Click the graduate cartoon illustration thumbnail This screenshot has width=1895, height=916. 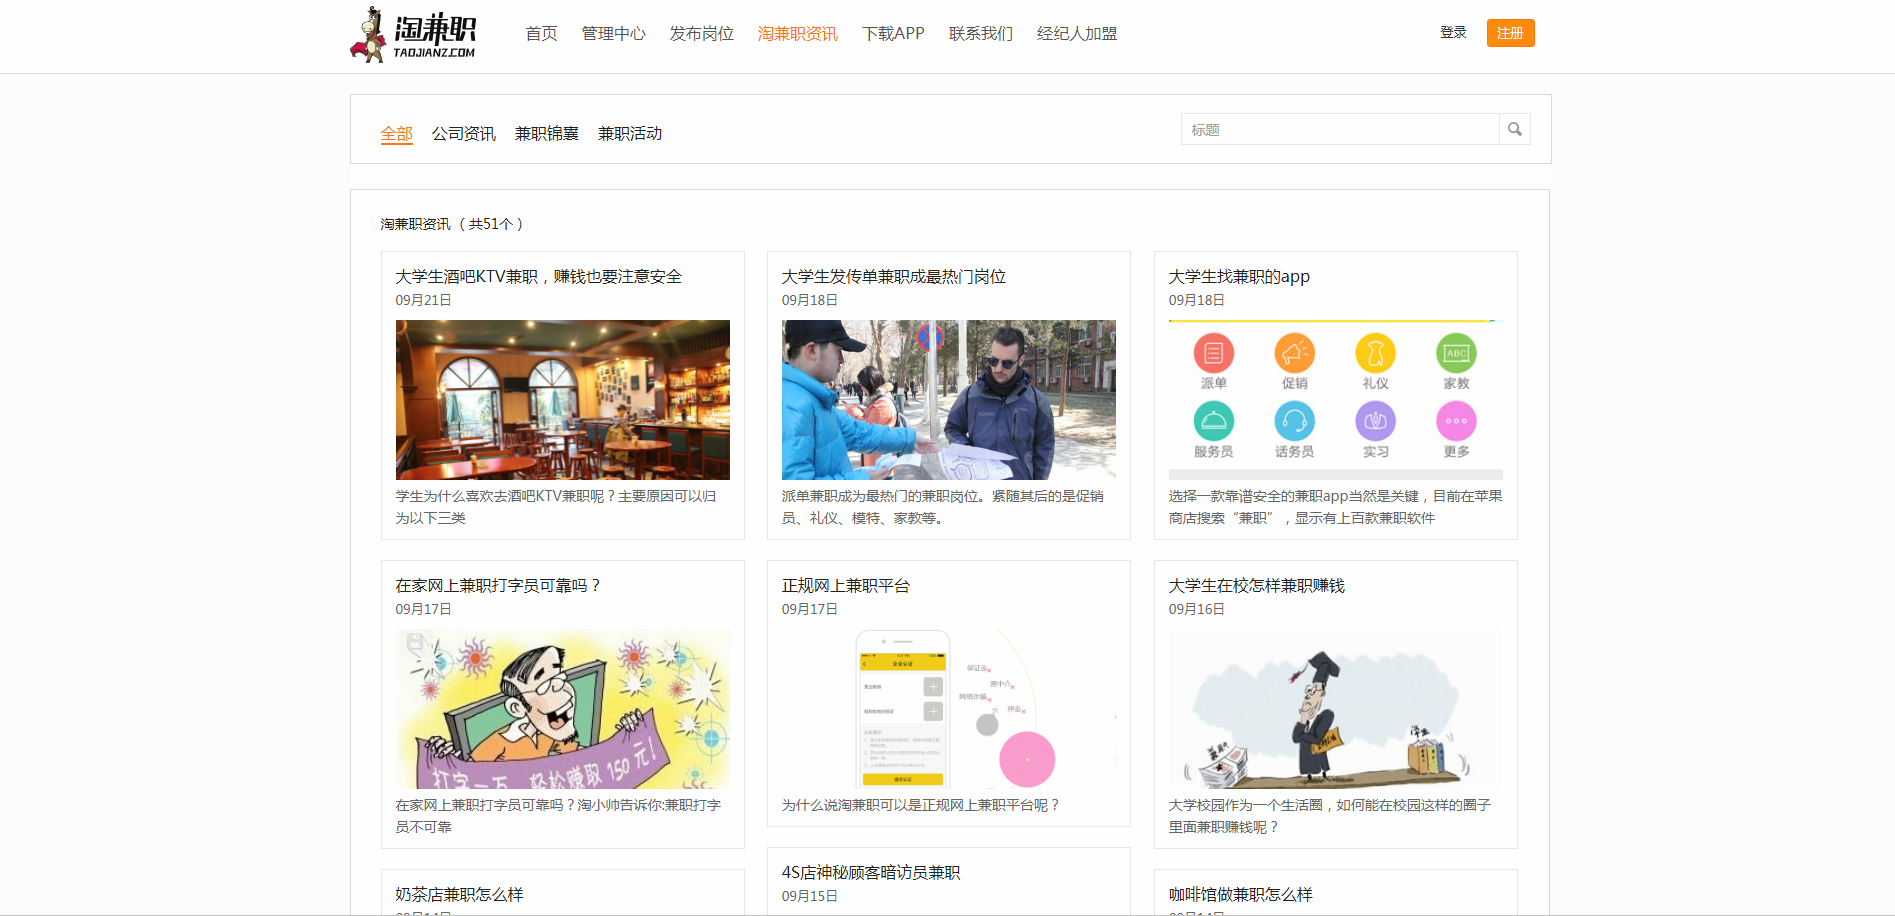(1335, 709)
